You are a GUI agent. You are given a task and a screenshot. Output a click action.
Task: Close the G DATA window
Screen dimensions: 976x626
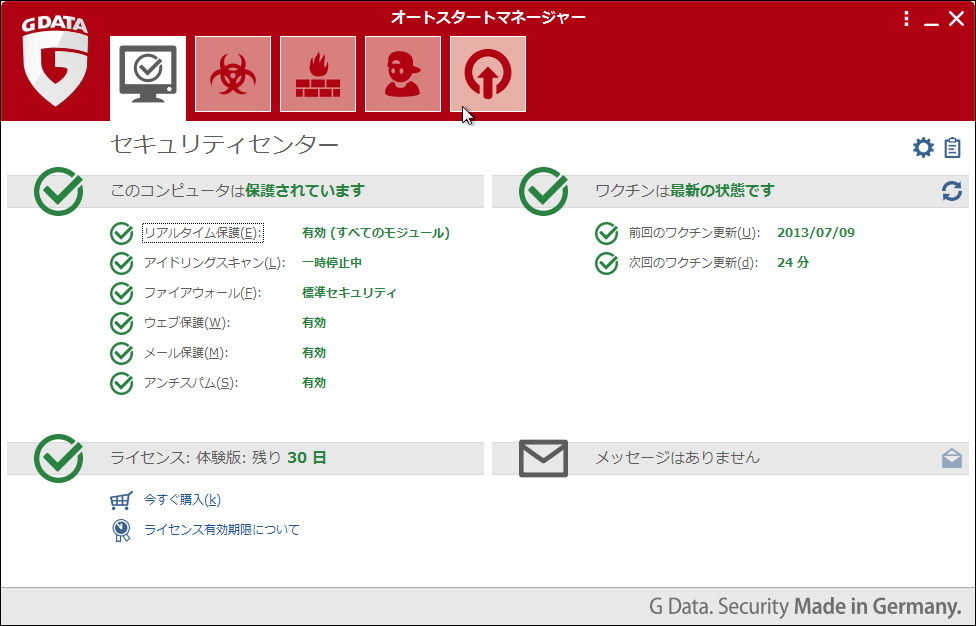pos(957,19)
